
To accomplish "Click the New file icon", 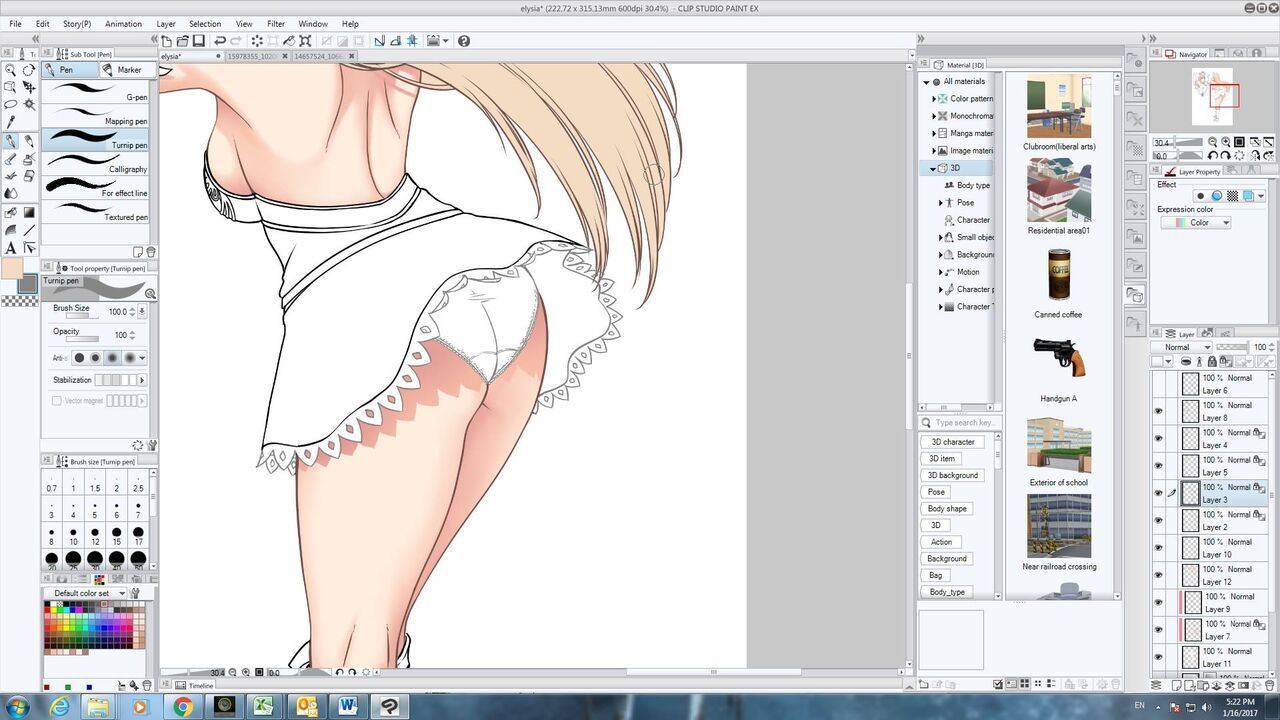I will click(167, 41).
